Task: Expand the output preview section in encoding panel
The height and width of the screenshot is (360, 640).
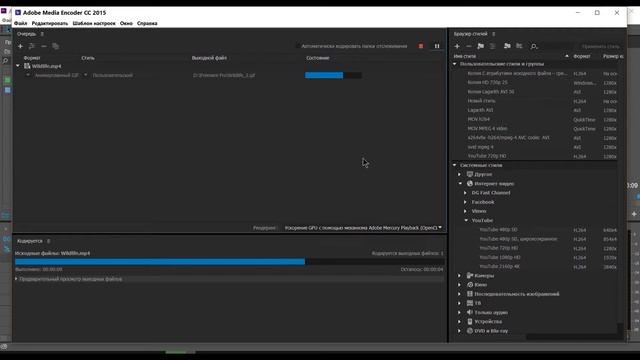Action: pyautogui.click(x=16, y=279)
